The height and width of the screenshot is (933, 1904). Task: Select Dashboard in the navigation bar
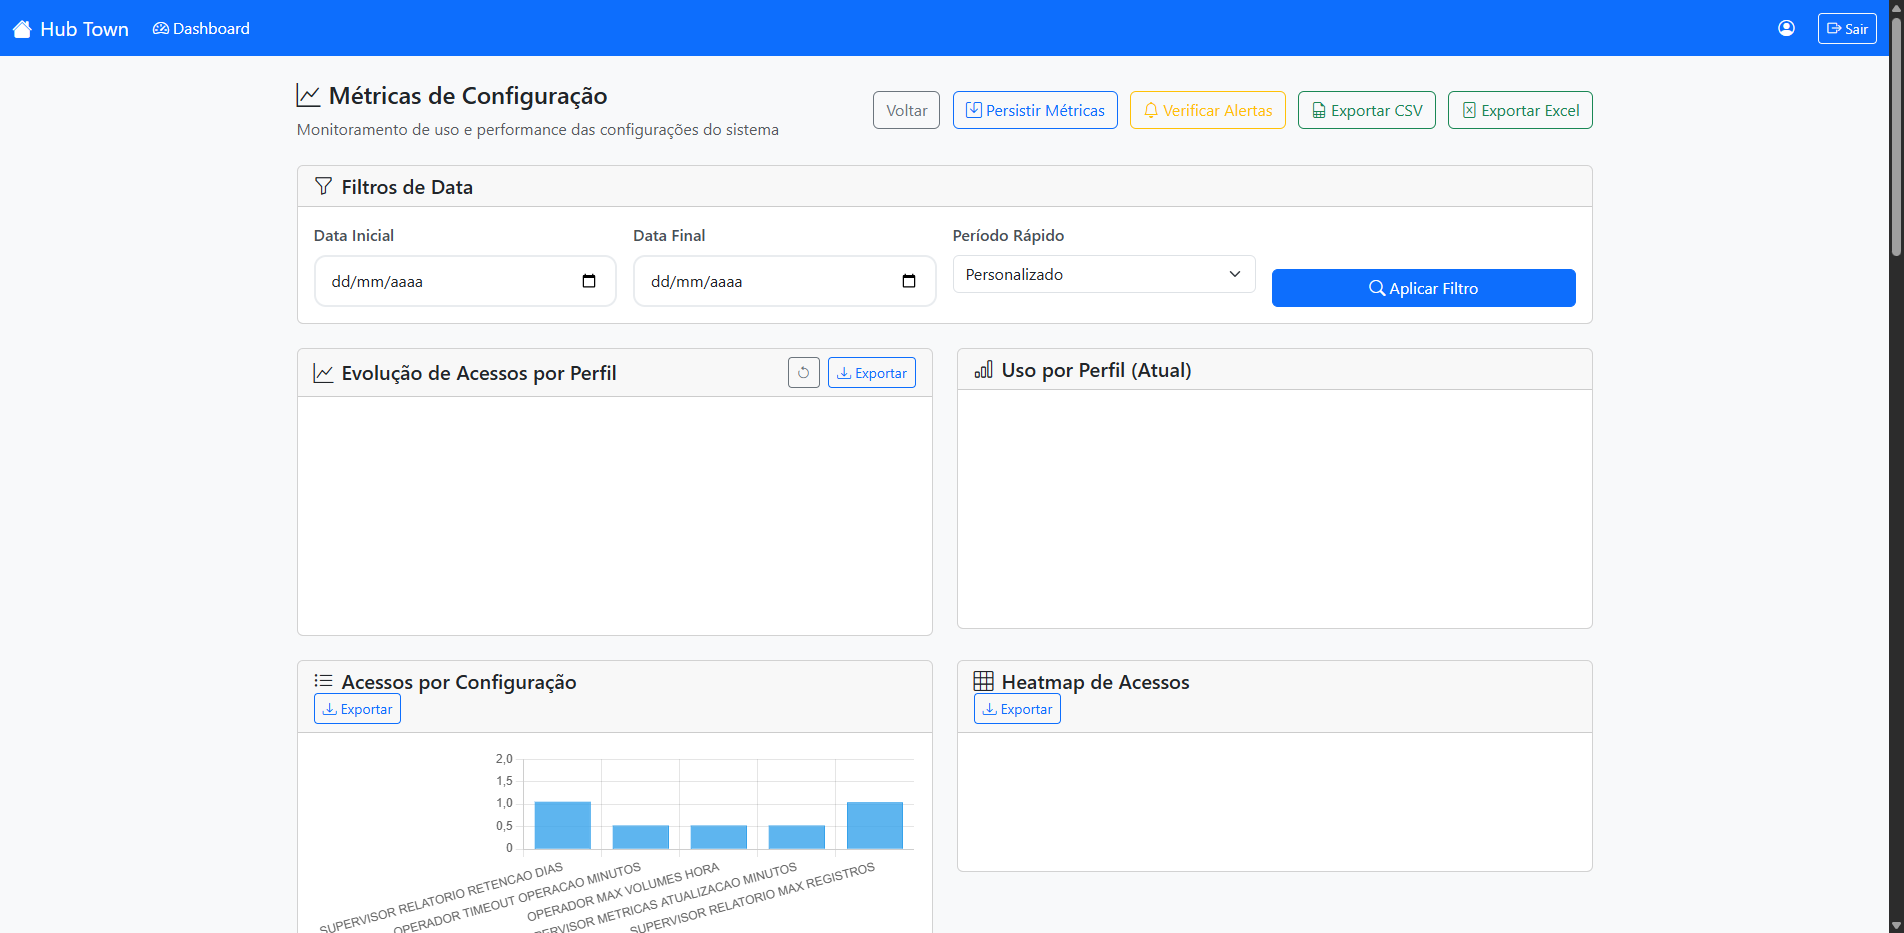pyautogui.click(x=201, y=28)
